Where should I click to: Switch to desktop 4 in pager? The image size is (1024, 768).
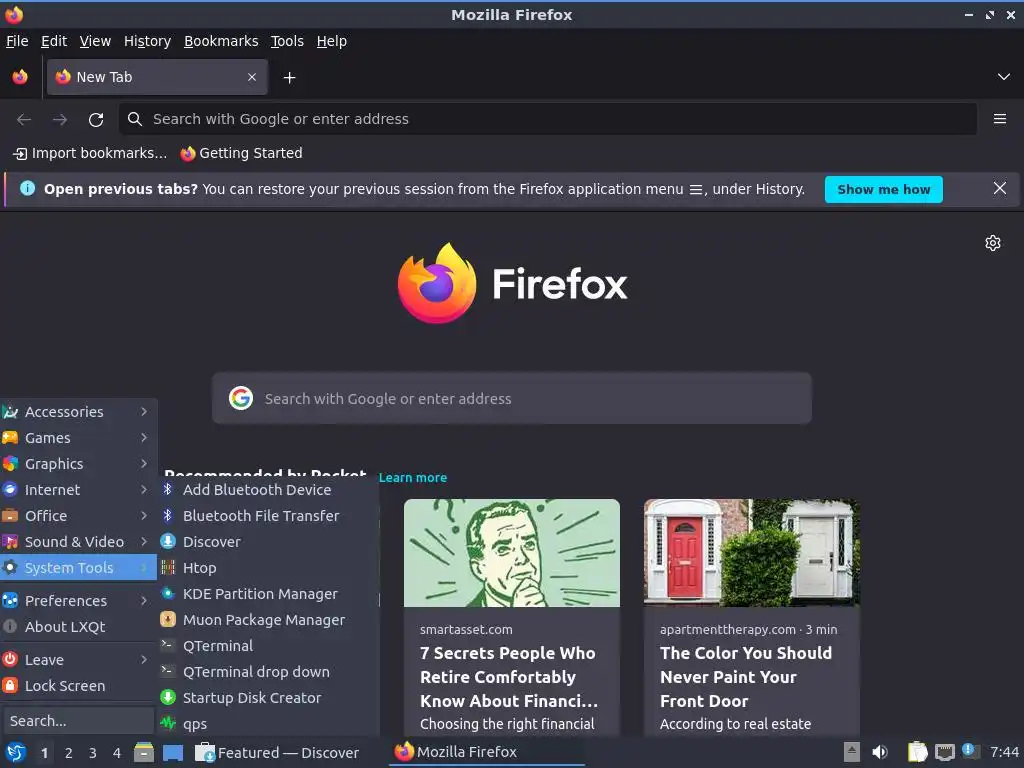click(117, 753)
